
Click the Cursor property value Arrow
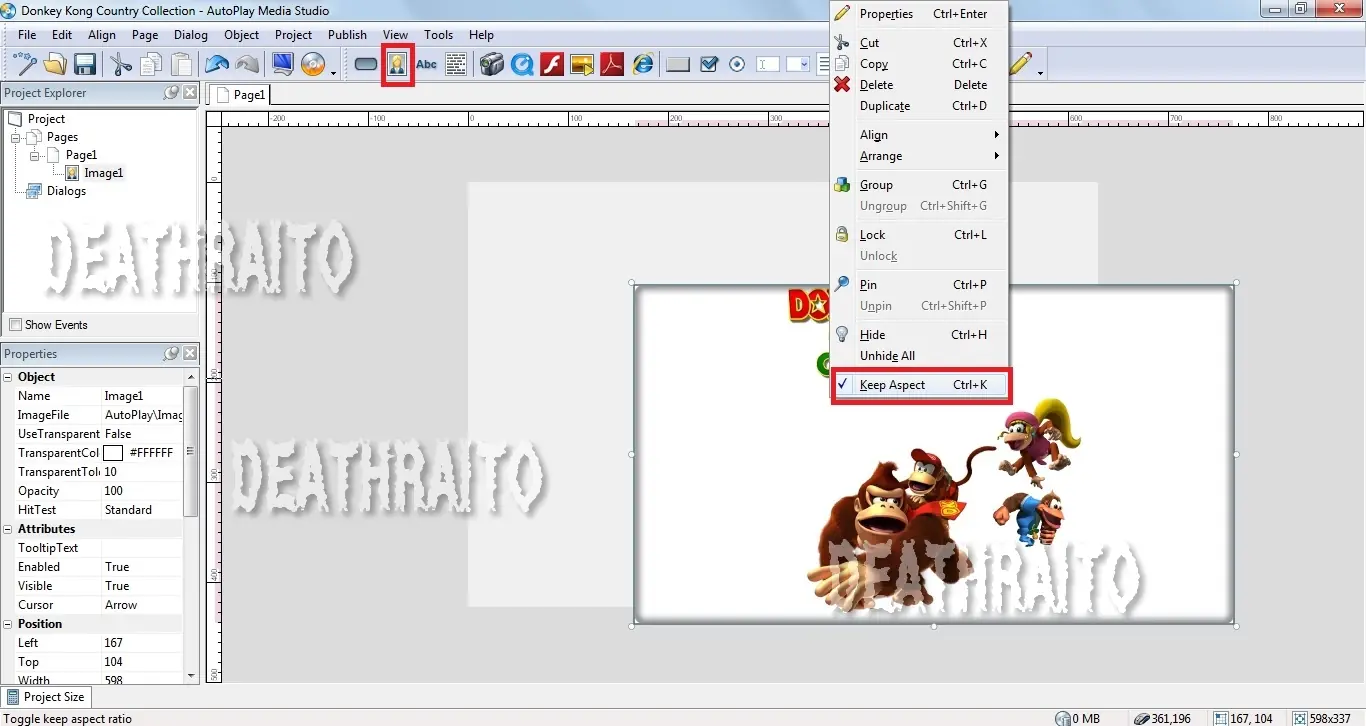point(143,605)
